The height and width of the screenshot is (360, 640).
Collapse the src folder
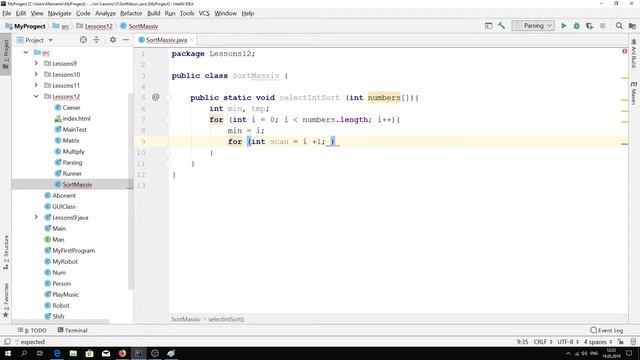click(x=26, y=53)
